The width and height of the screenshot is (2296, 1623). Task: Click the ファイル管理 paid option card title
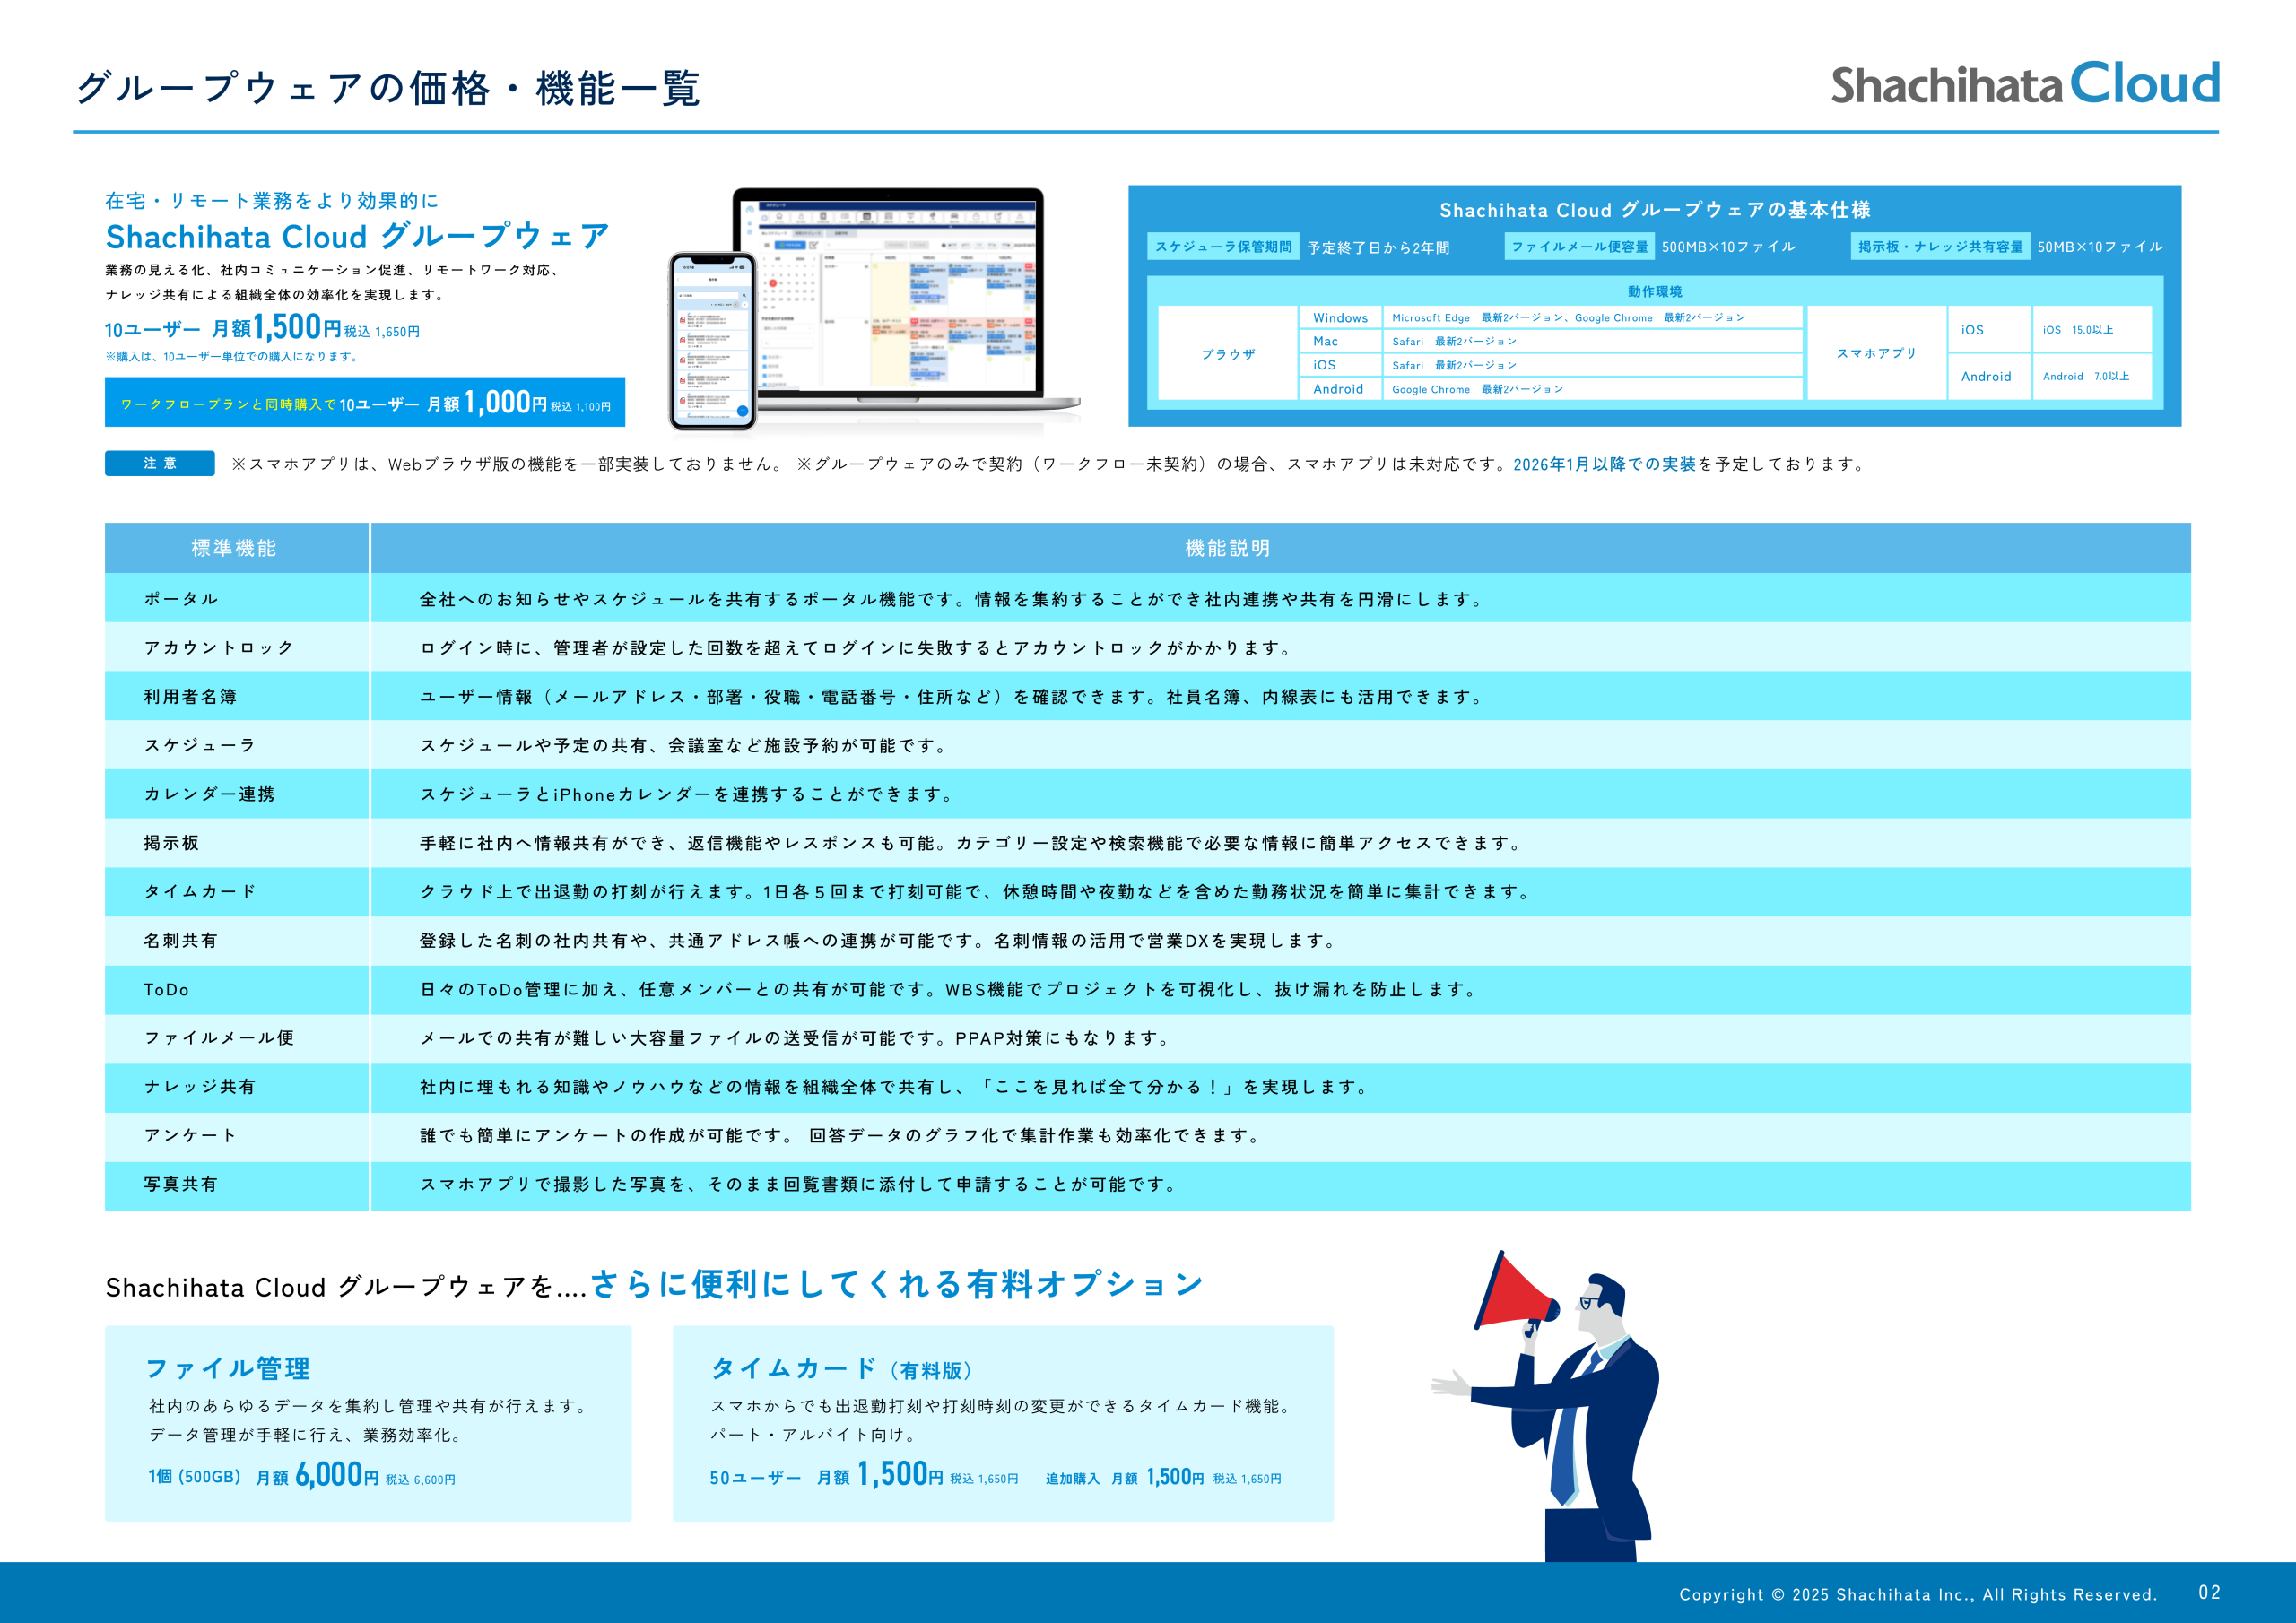click(228, 1368)
